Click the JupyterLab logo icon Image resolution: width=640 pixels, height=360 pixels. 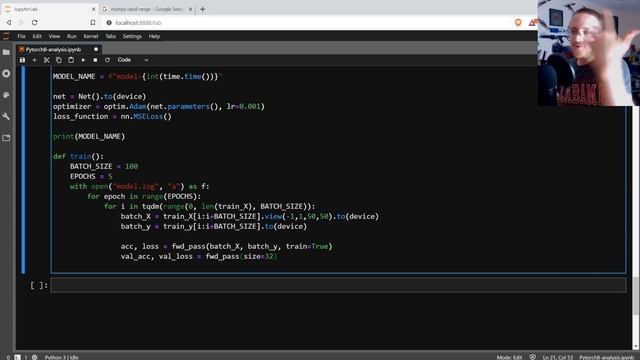(6, 36)
